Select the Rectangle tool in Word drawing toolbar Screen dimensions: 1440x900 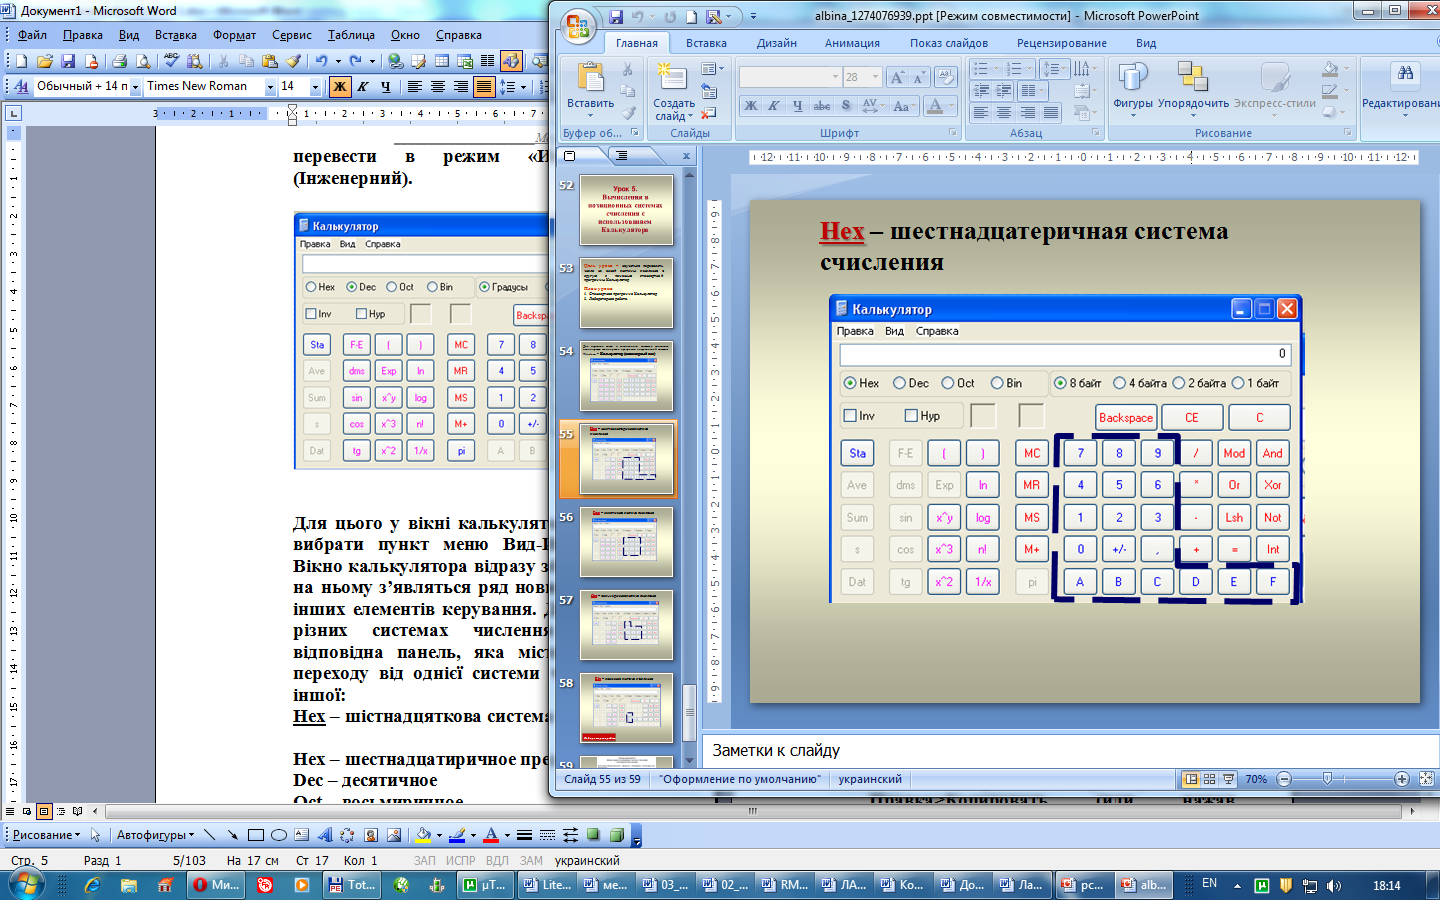tap(256, 835)
